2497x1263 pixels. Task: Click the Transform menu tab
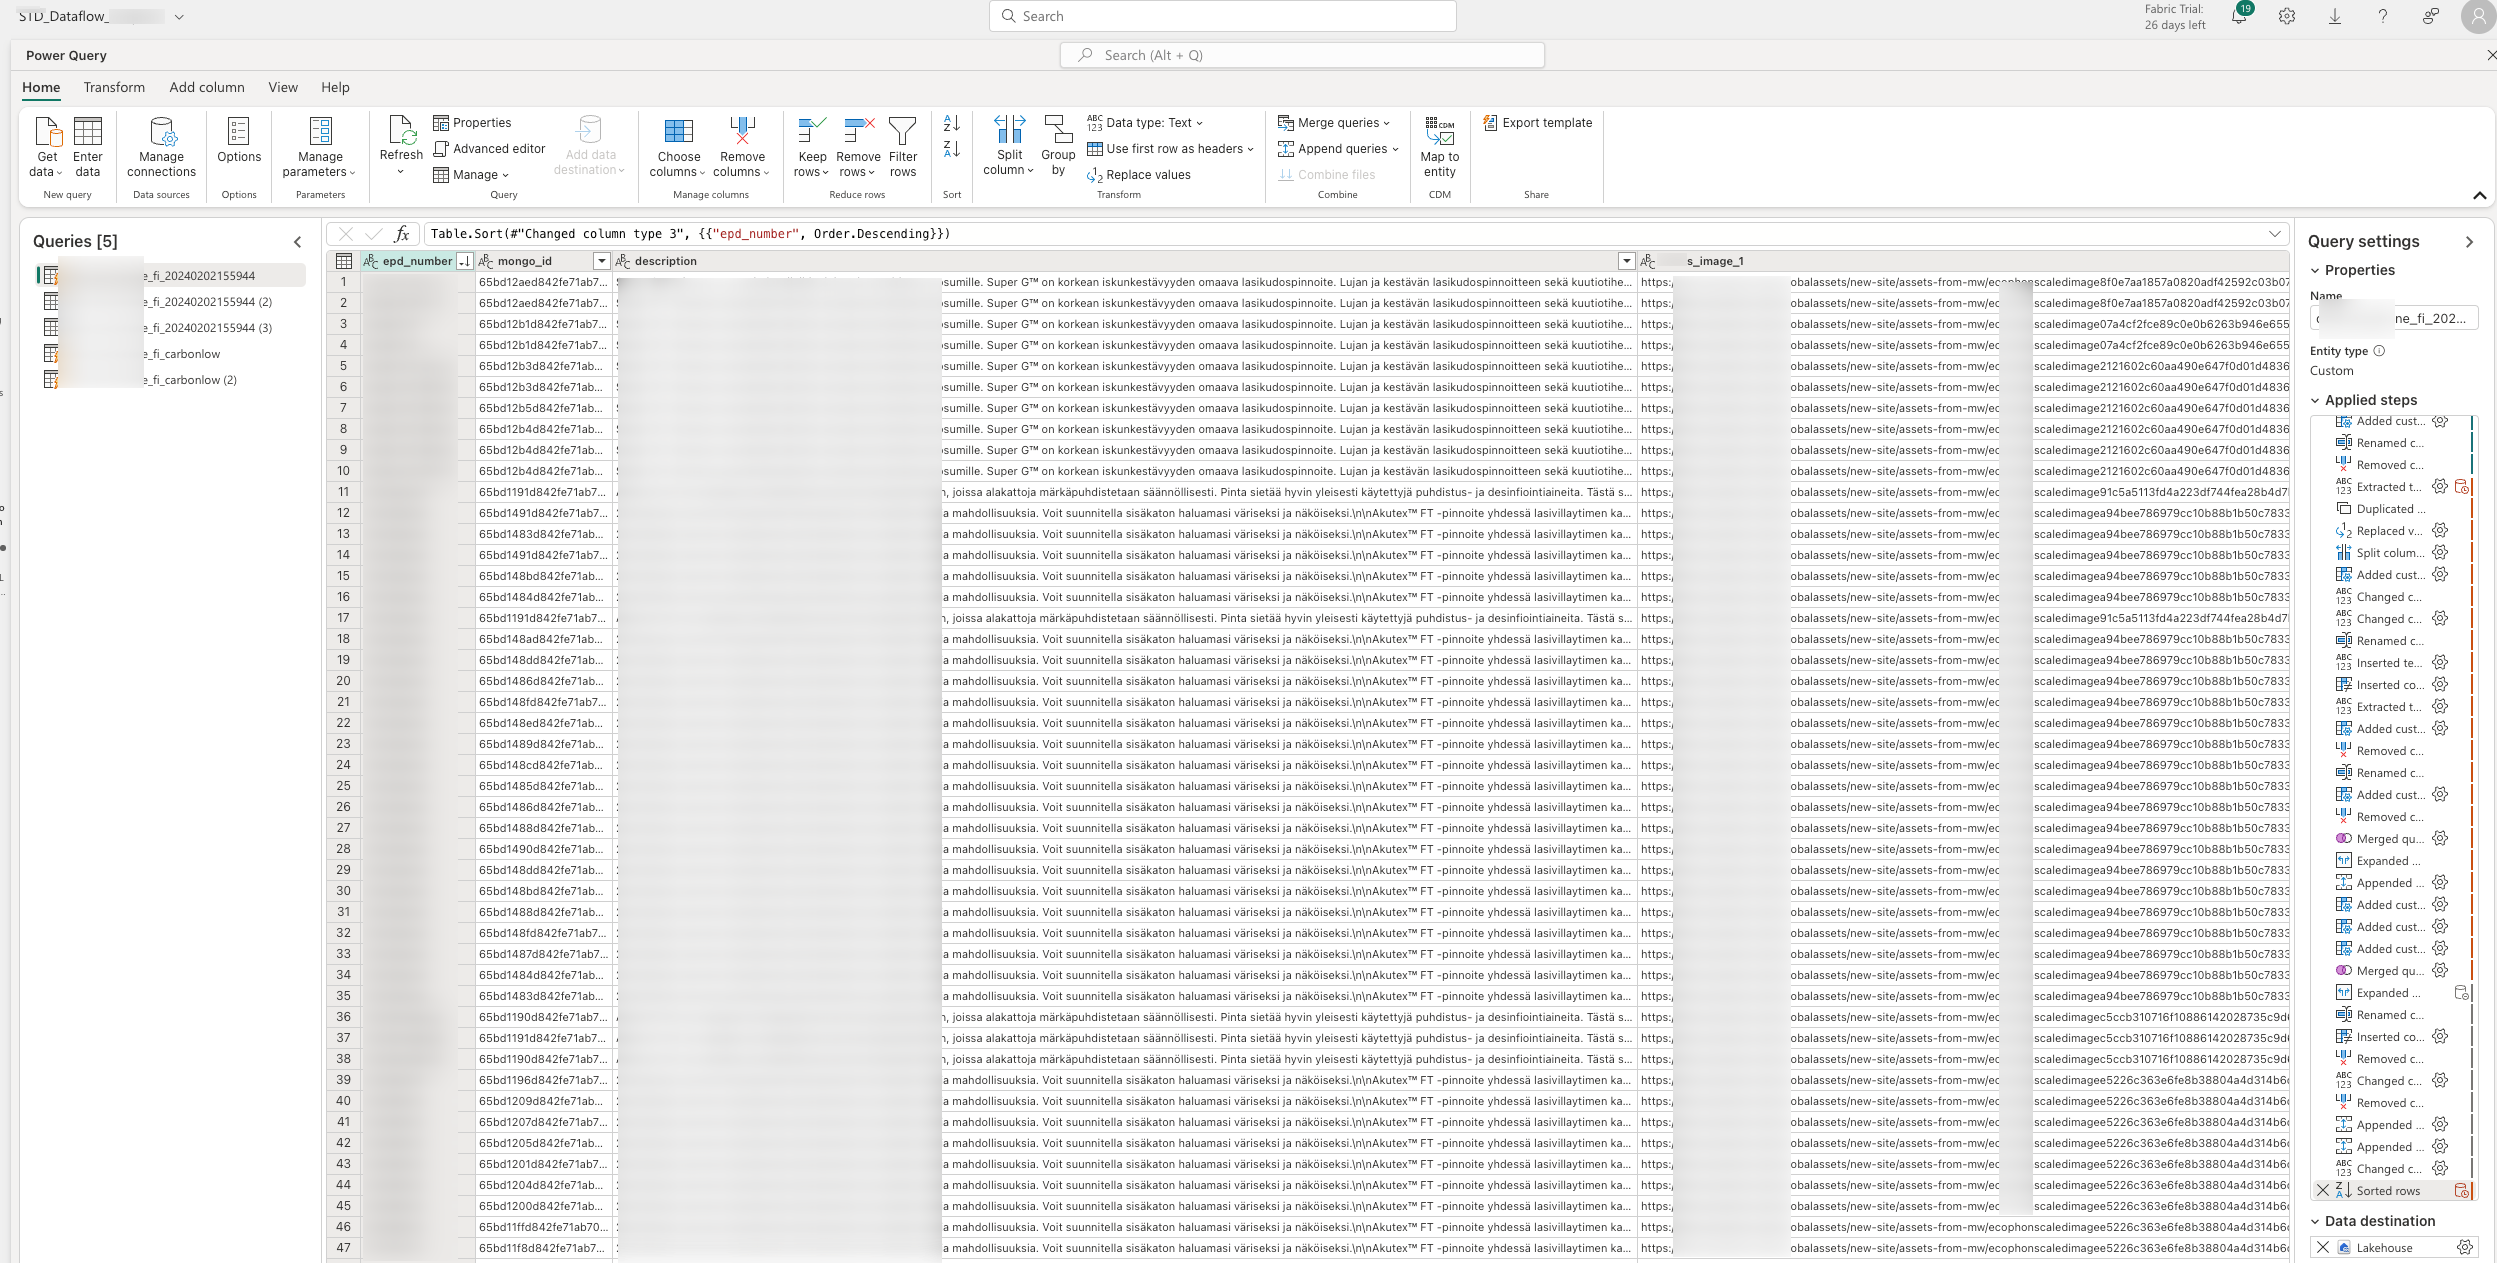pos(113,85)
